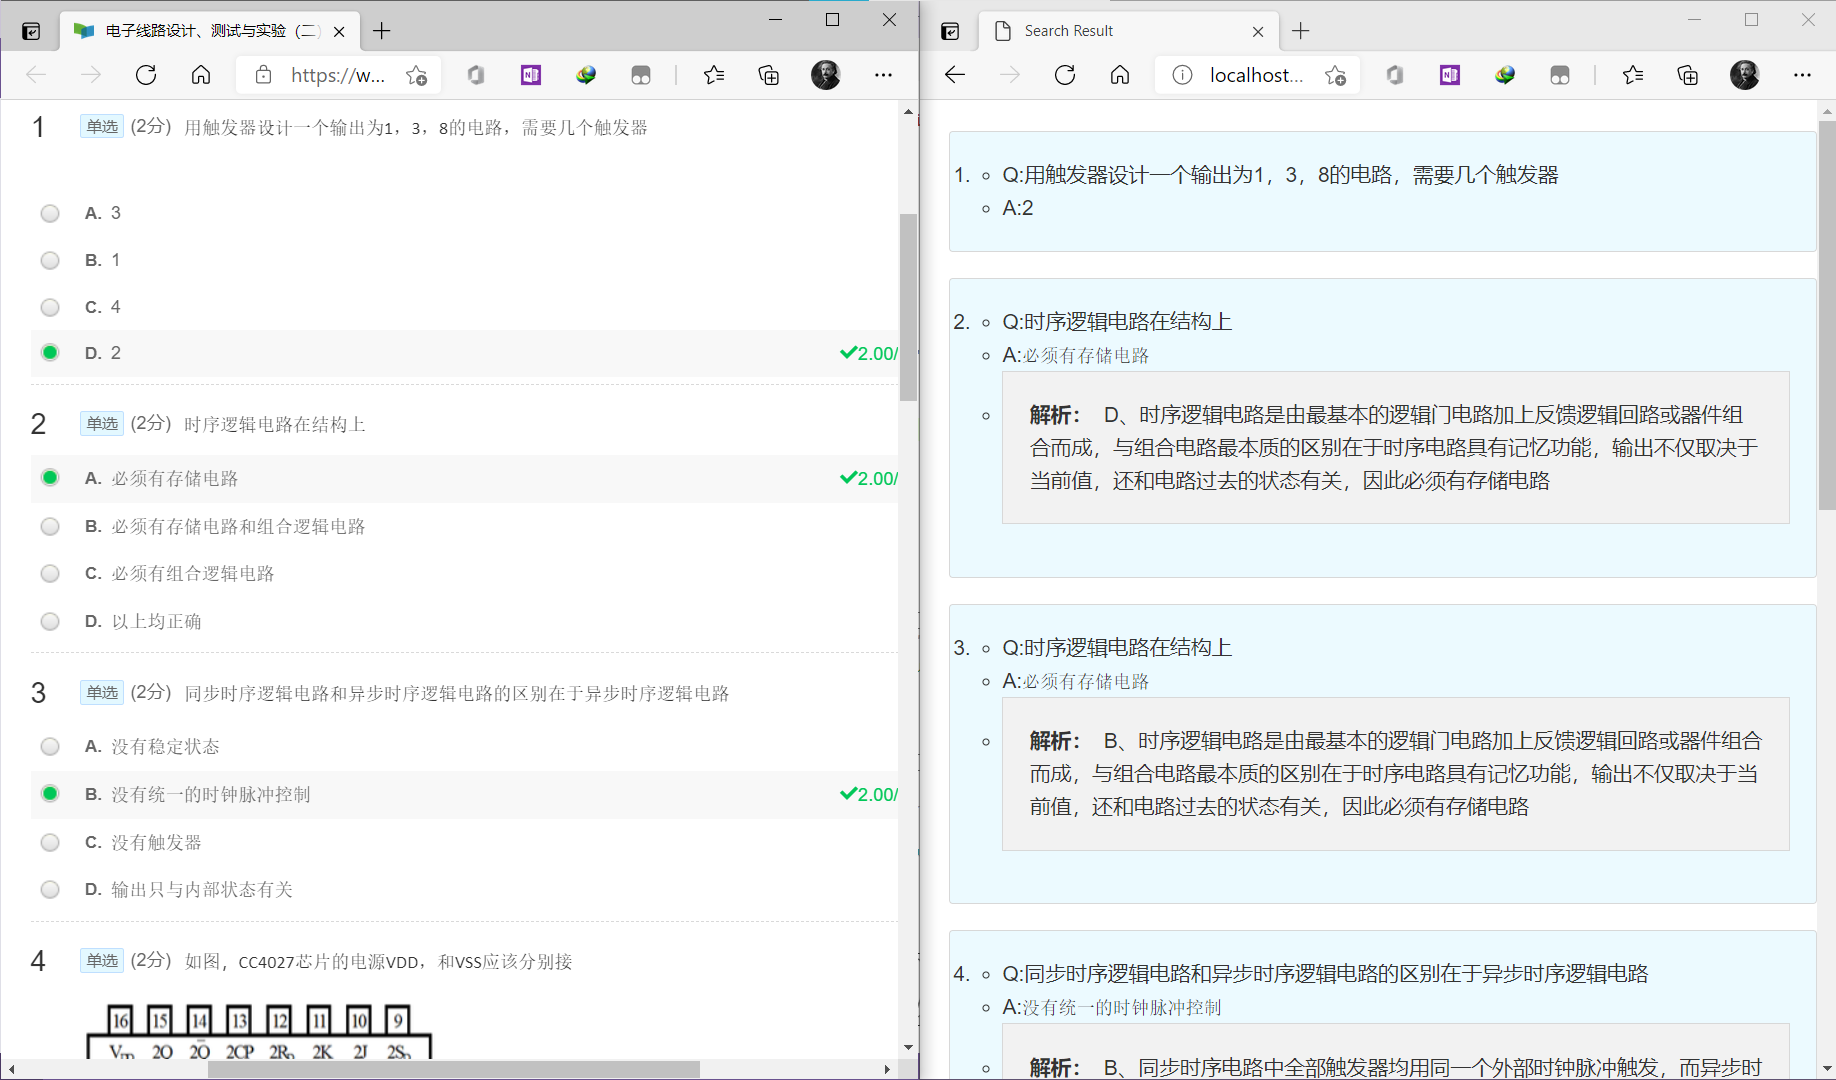The width and height of the screenshot is (1836, 1080).
Task: Open Collections in the left browser window
Action: 769,75
